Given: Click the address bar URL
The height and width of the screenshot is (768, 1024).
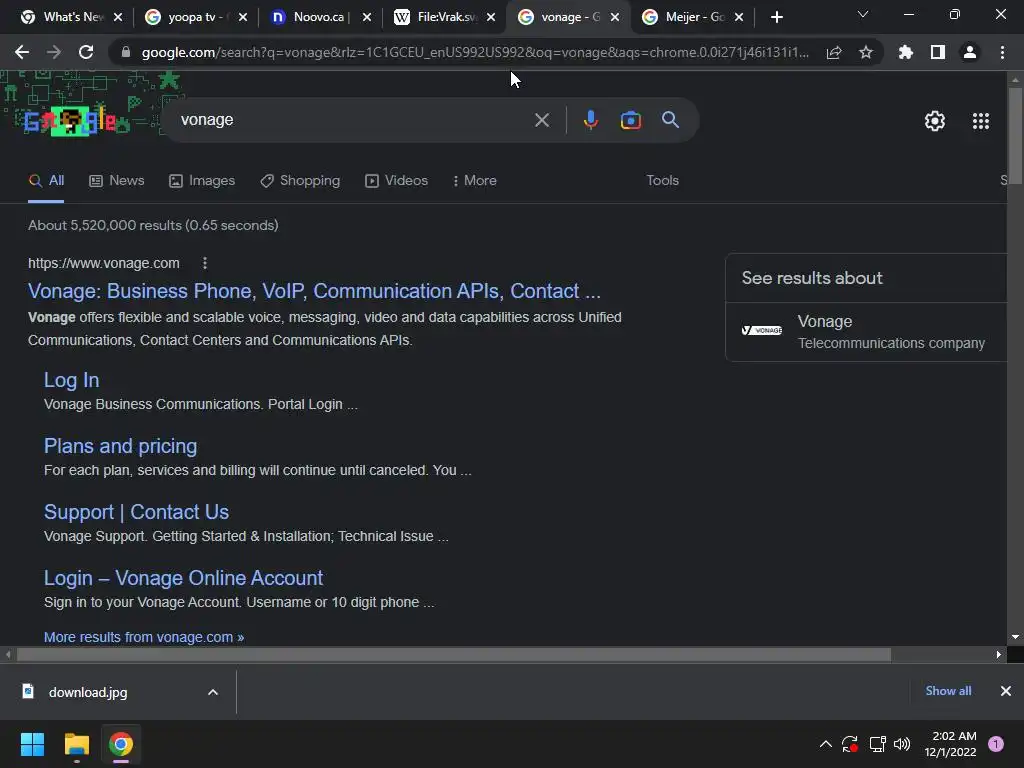Looking at the screenshot, I should [475, 52].
